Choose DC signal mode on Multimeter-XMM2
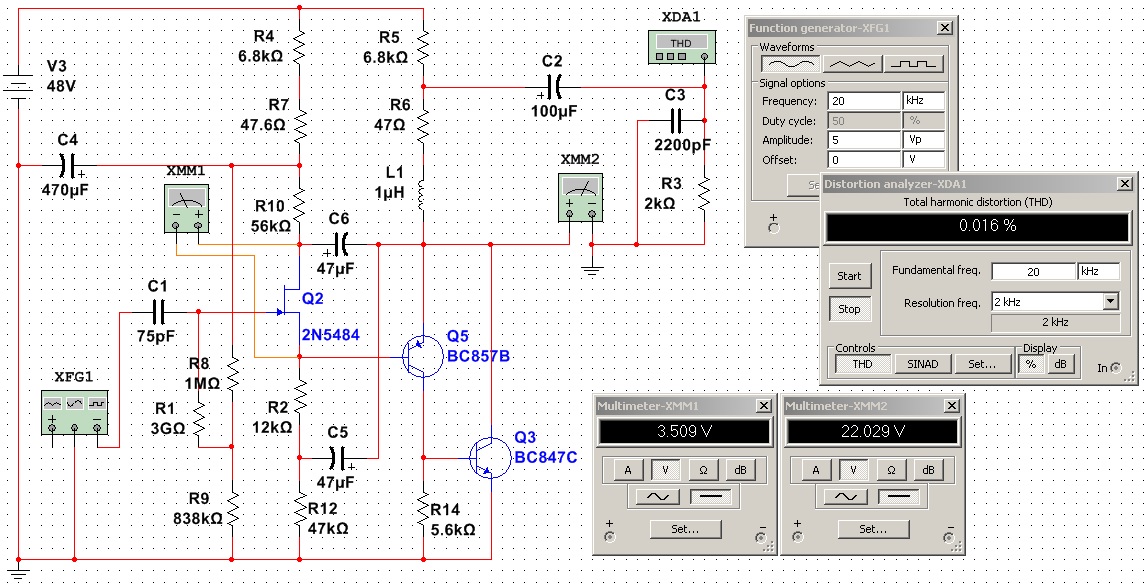1144x584 pixels. tap(898, 497)
